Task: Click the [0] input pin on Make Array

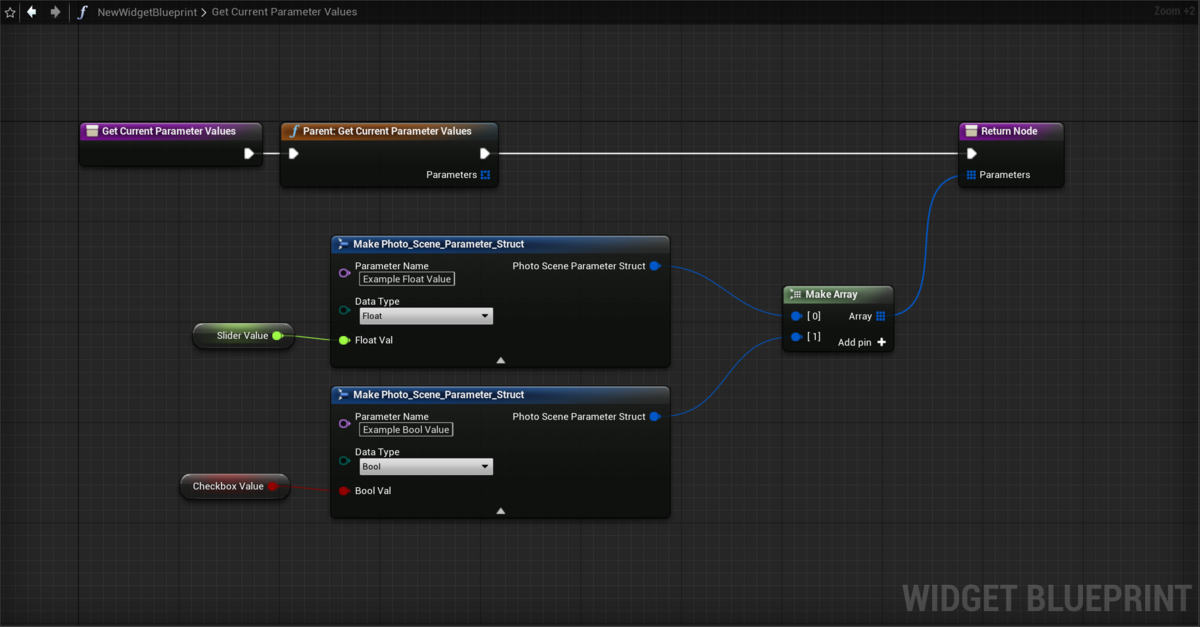Action: [x=794, y=315]
